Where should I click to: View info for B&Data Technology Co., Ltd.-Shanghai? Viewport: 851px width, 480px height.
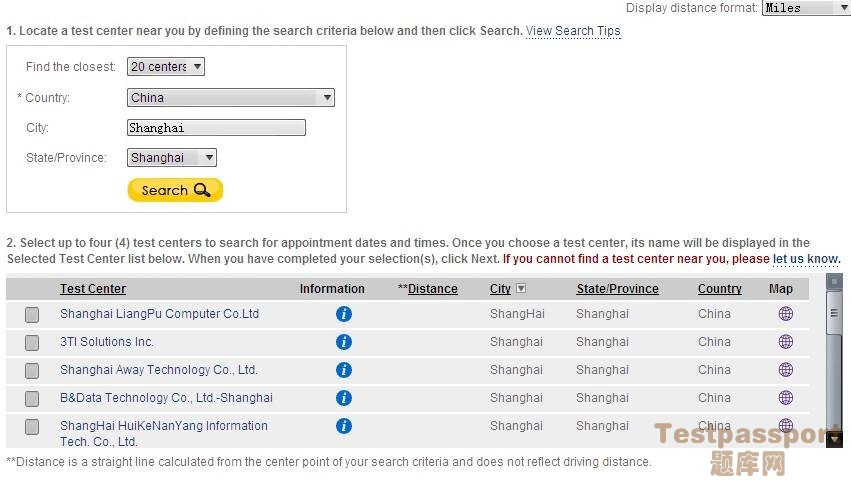click(x=344, y=398)
